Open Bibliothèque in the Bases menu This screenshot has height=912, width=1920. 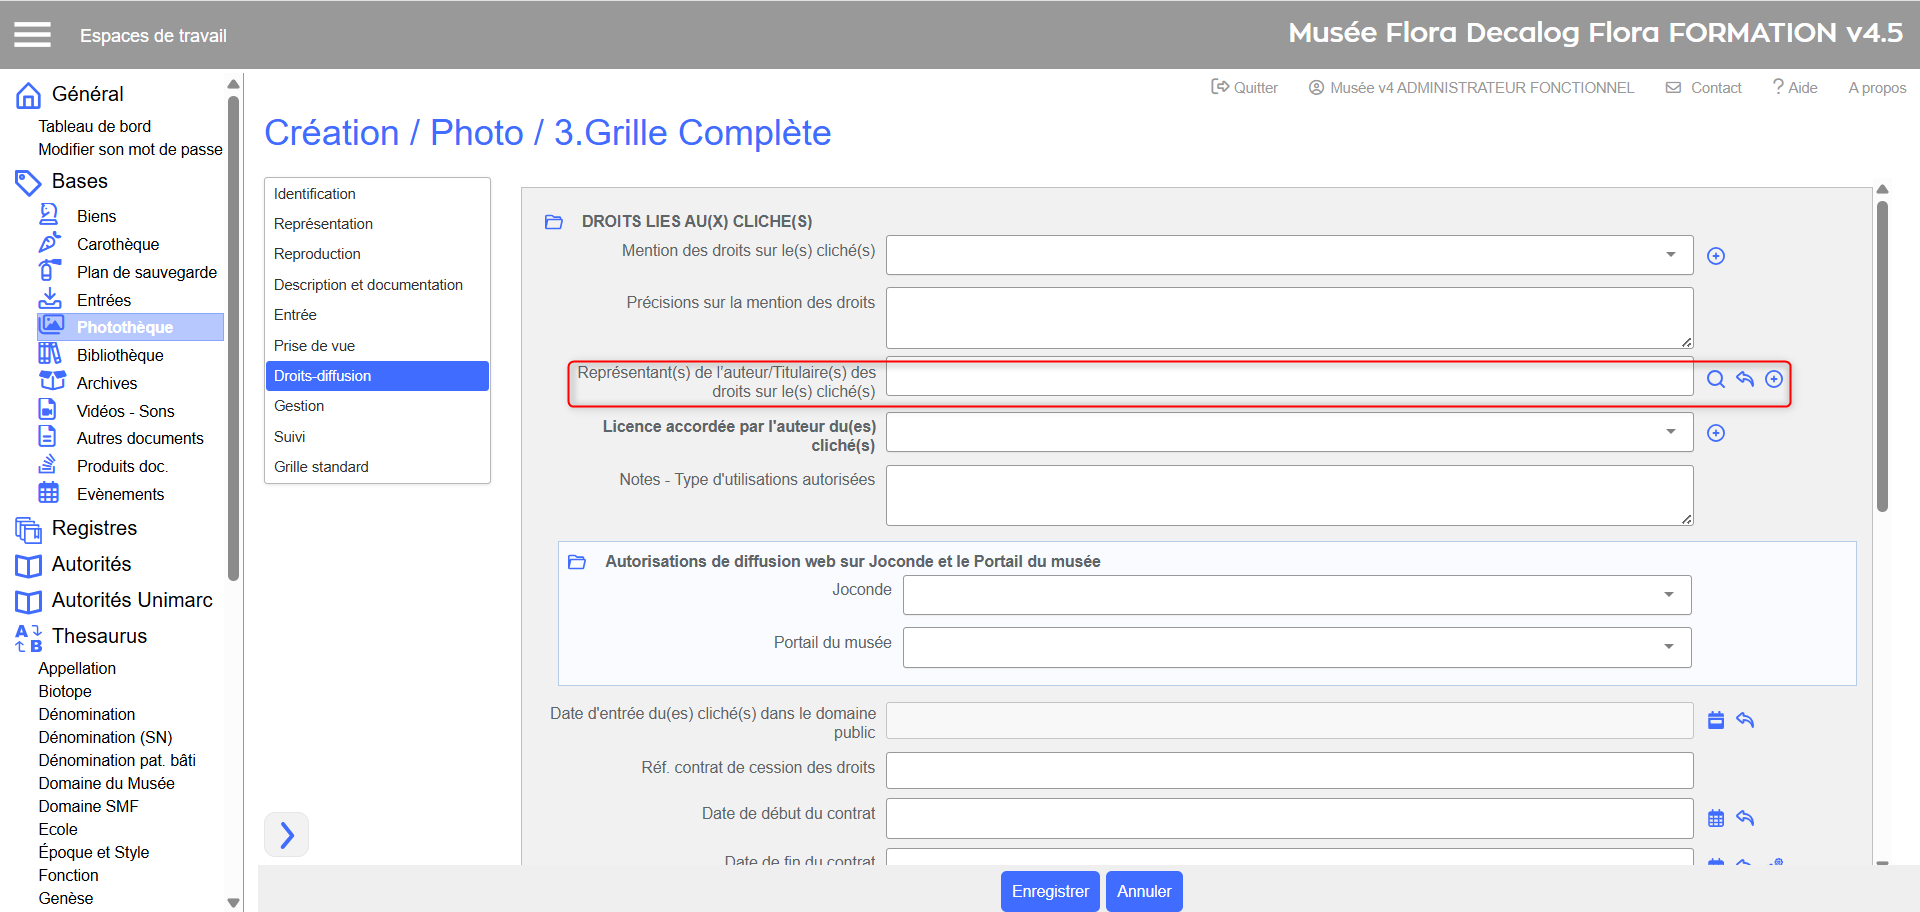(120, 355)
